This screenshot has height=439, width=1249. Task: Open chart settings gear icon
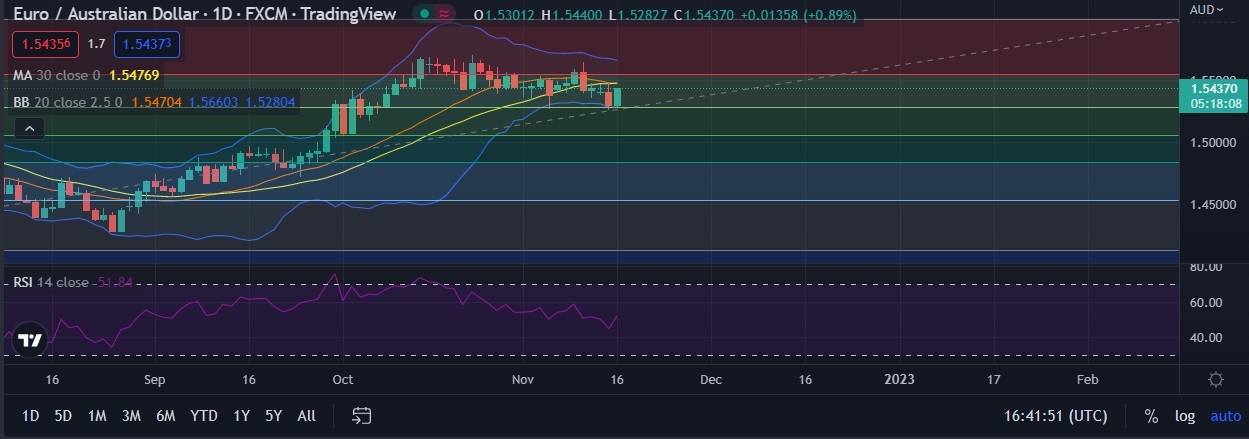(x=1216, y=380)
